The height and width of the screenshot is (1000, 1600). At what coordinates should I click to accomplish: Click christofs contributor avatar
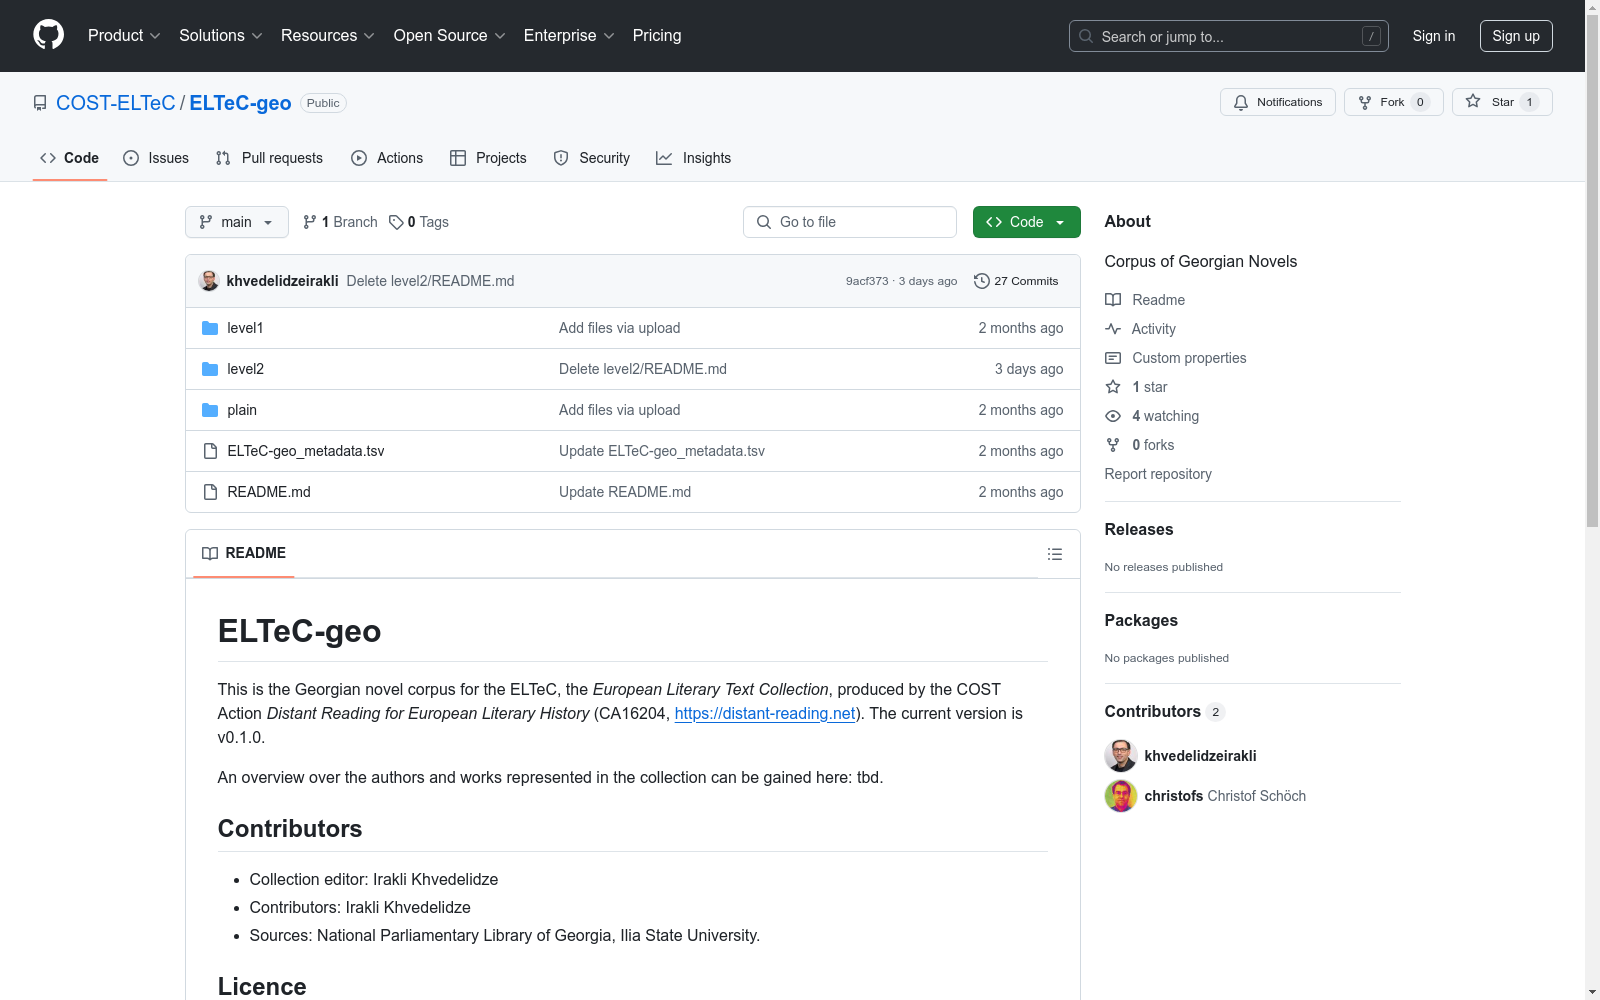(x=1121, y=796)
